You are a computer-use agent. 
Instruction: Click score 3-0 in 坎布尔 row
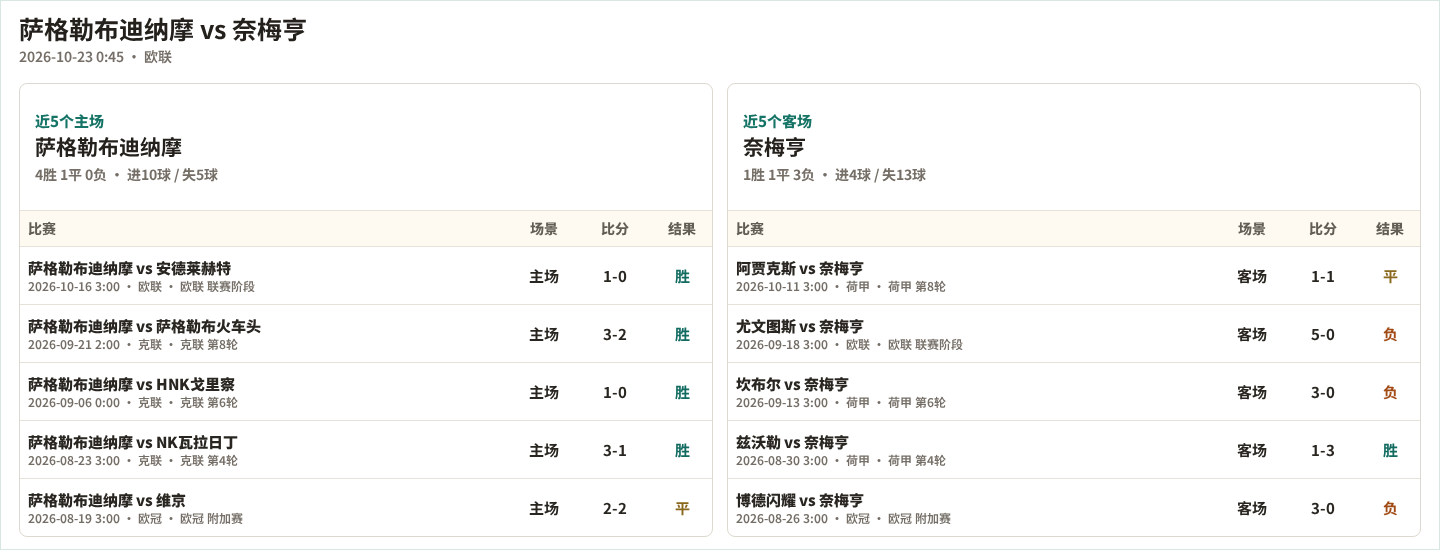coord(1323,392)
